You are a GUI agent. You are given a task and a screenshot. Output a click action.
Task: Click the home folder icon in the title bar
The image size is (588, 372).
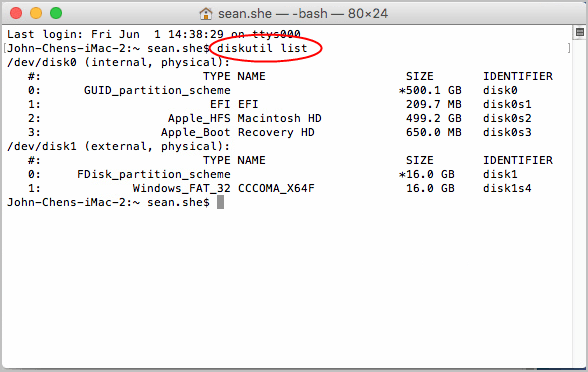(x=206, y=14)
